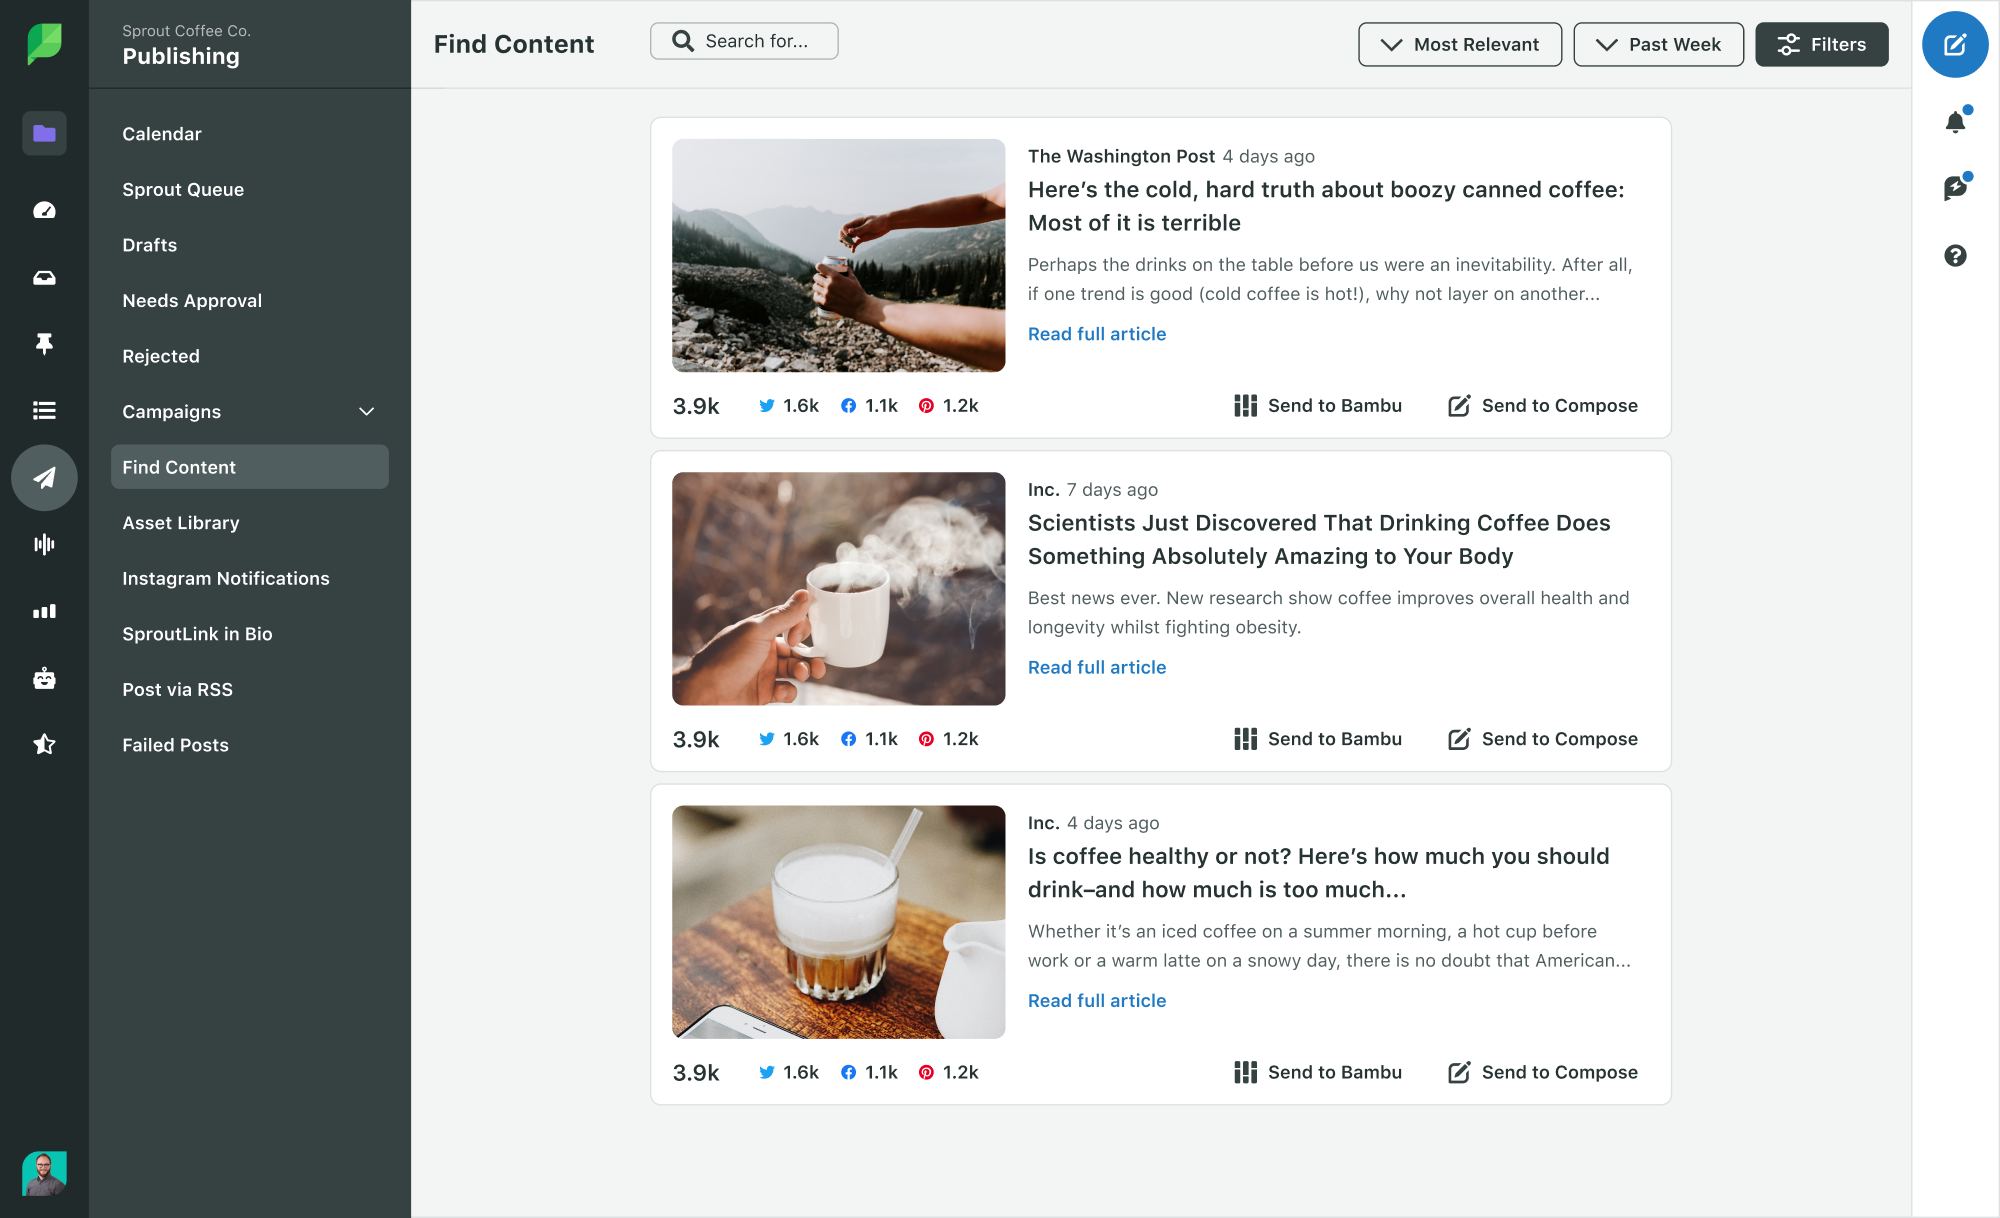Read full article on coffee health benefits
This screenshot has width=2000, height=1218.
coord(1097,667)
